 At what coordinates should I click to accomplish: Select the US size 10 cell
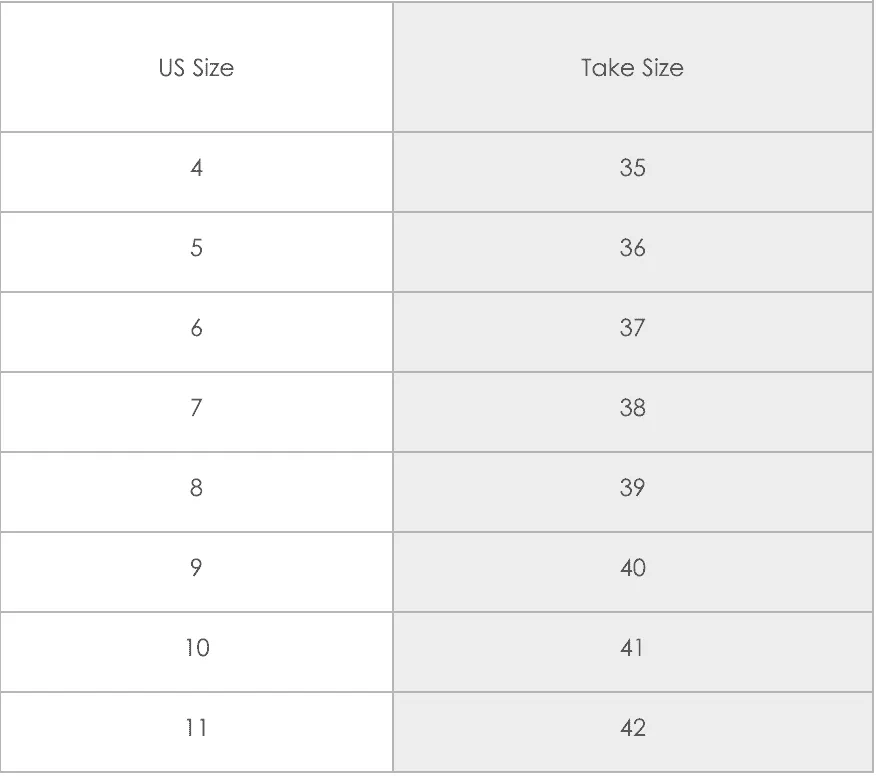pos(196,651)
